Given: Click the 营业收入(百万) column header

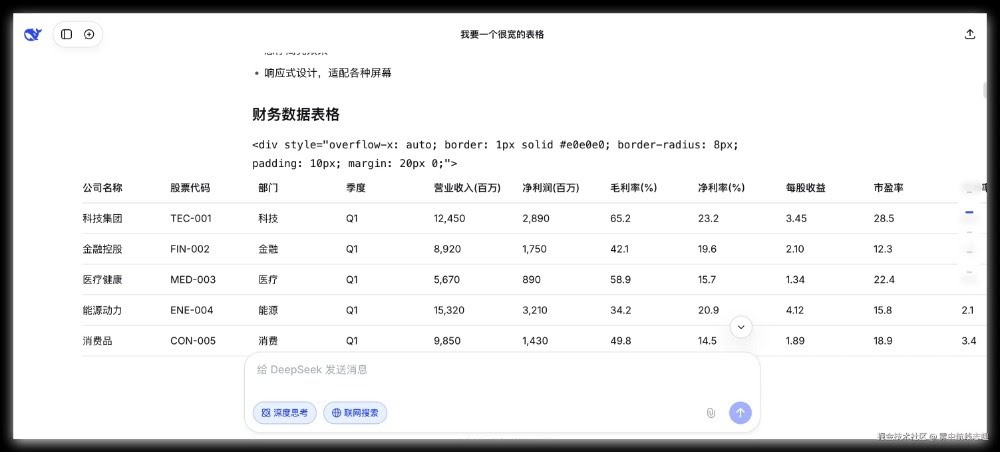Looking at the screenshot, I should coord(466,188).
